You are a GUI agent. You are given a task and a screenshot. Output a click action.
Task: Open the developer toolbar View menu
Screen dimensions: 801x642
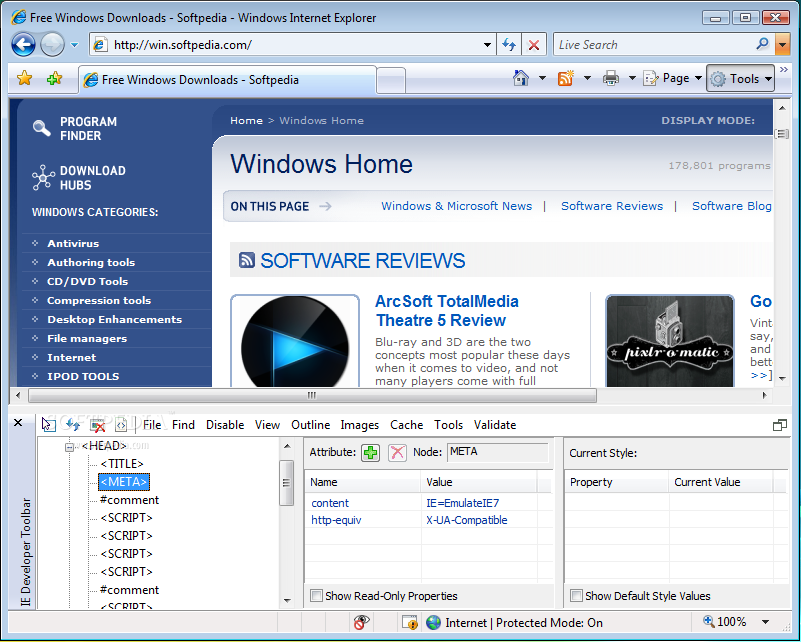click(x=267, y=425)
